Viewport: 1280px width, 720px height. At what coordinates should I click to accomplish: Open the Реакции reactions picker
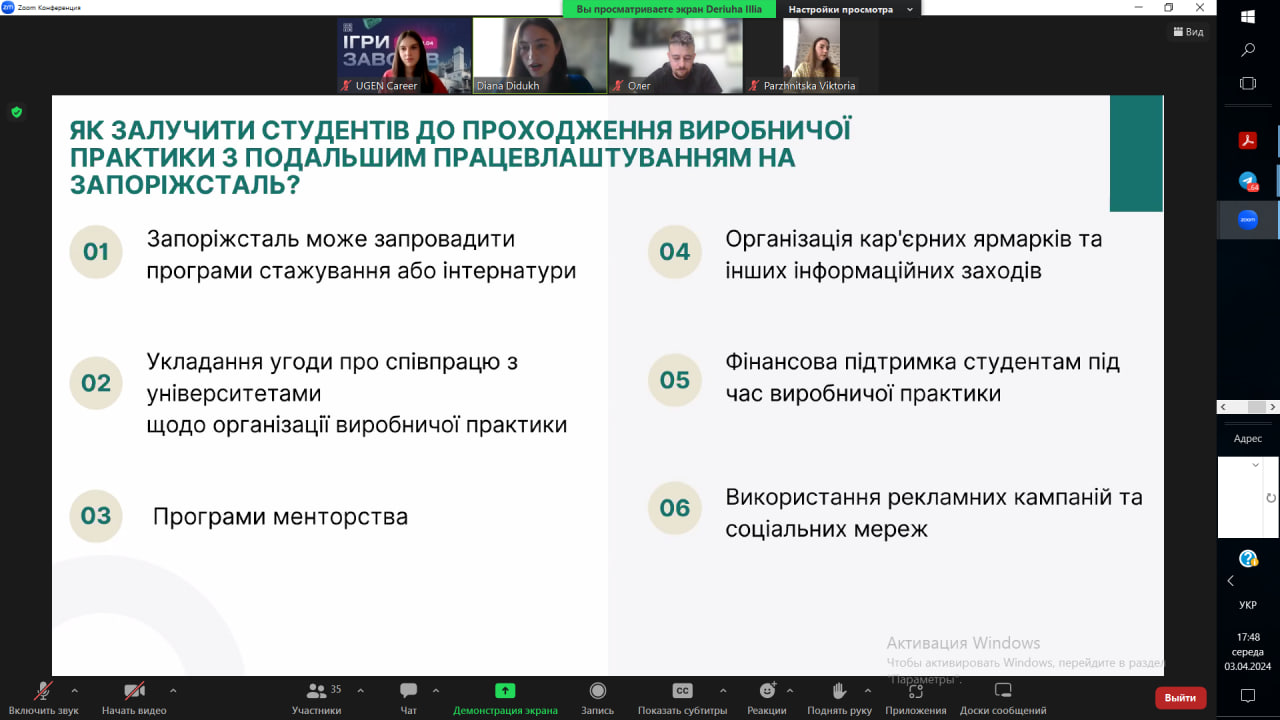(766, 692)
